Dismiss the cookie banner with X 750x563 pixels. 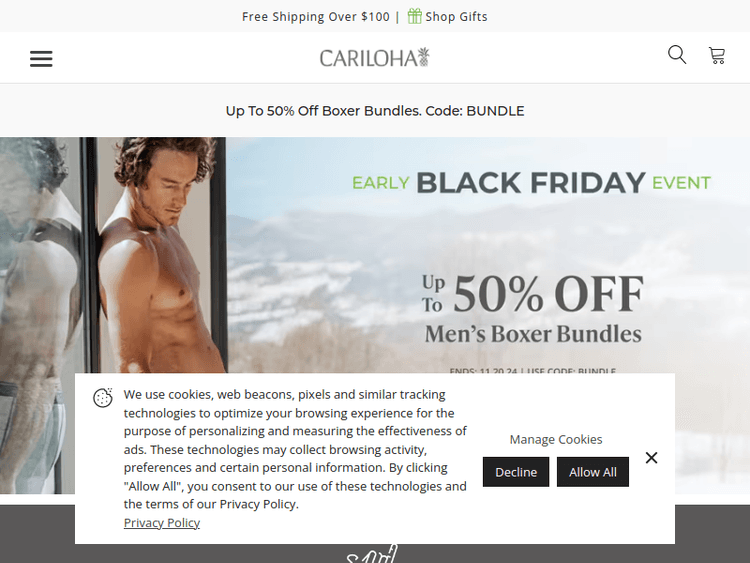pyautogui.click(x=651, y=458)
